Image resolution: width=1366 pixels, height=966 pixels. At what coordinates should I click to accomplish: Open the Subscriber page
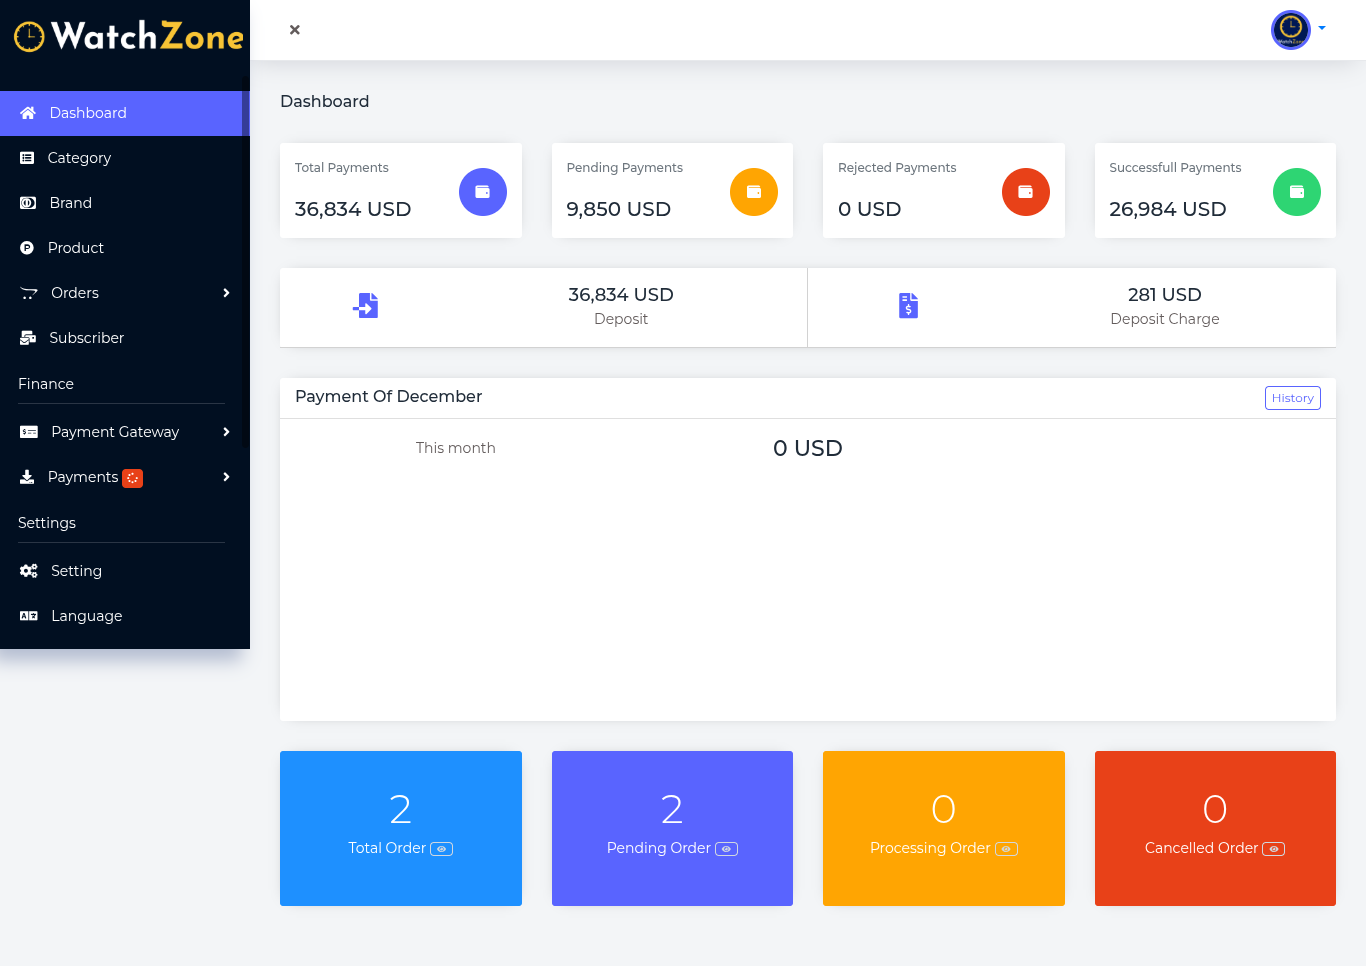tap(86, 338)
